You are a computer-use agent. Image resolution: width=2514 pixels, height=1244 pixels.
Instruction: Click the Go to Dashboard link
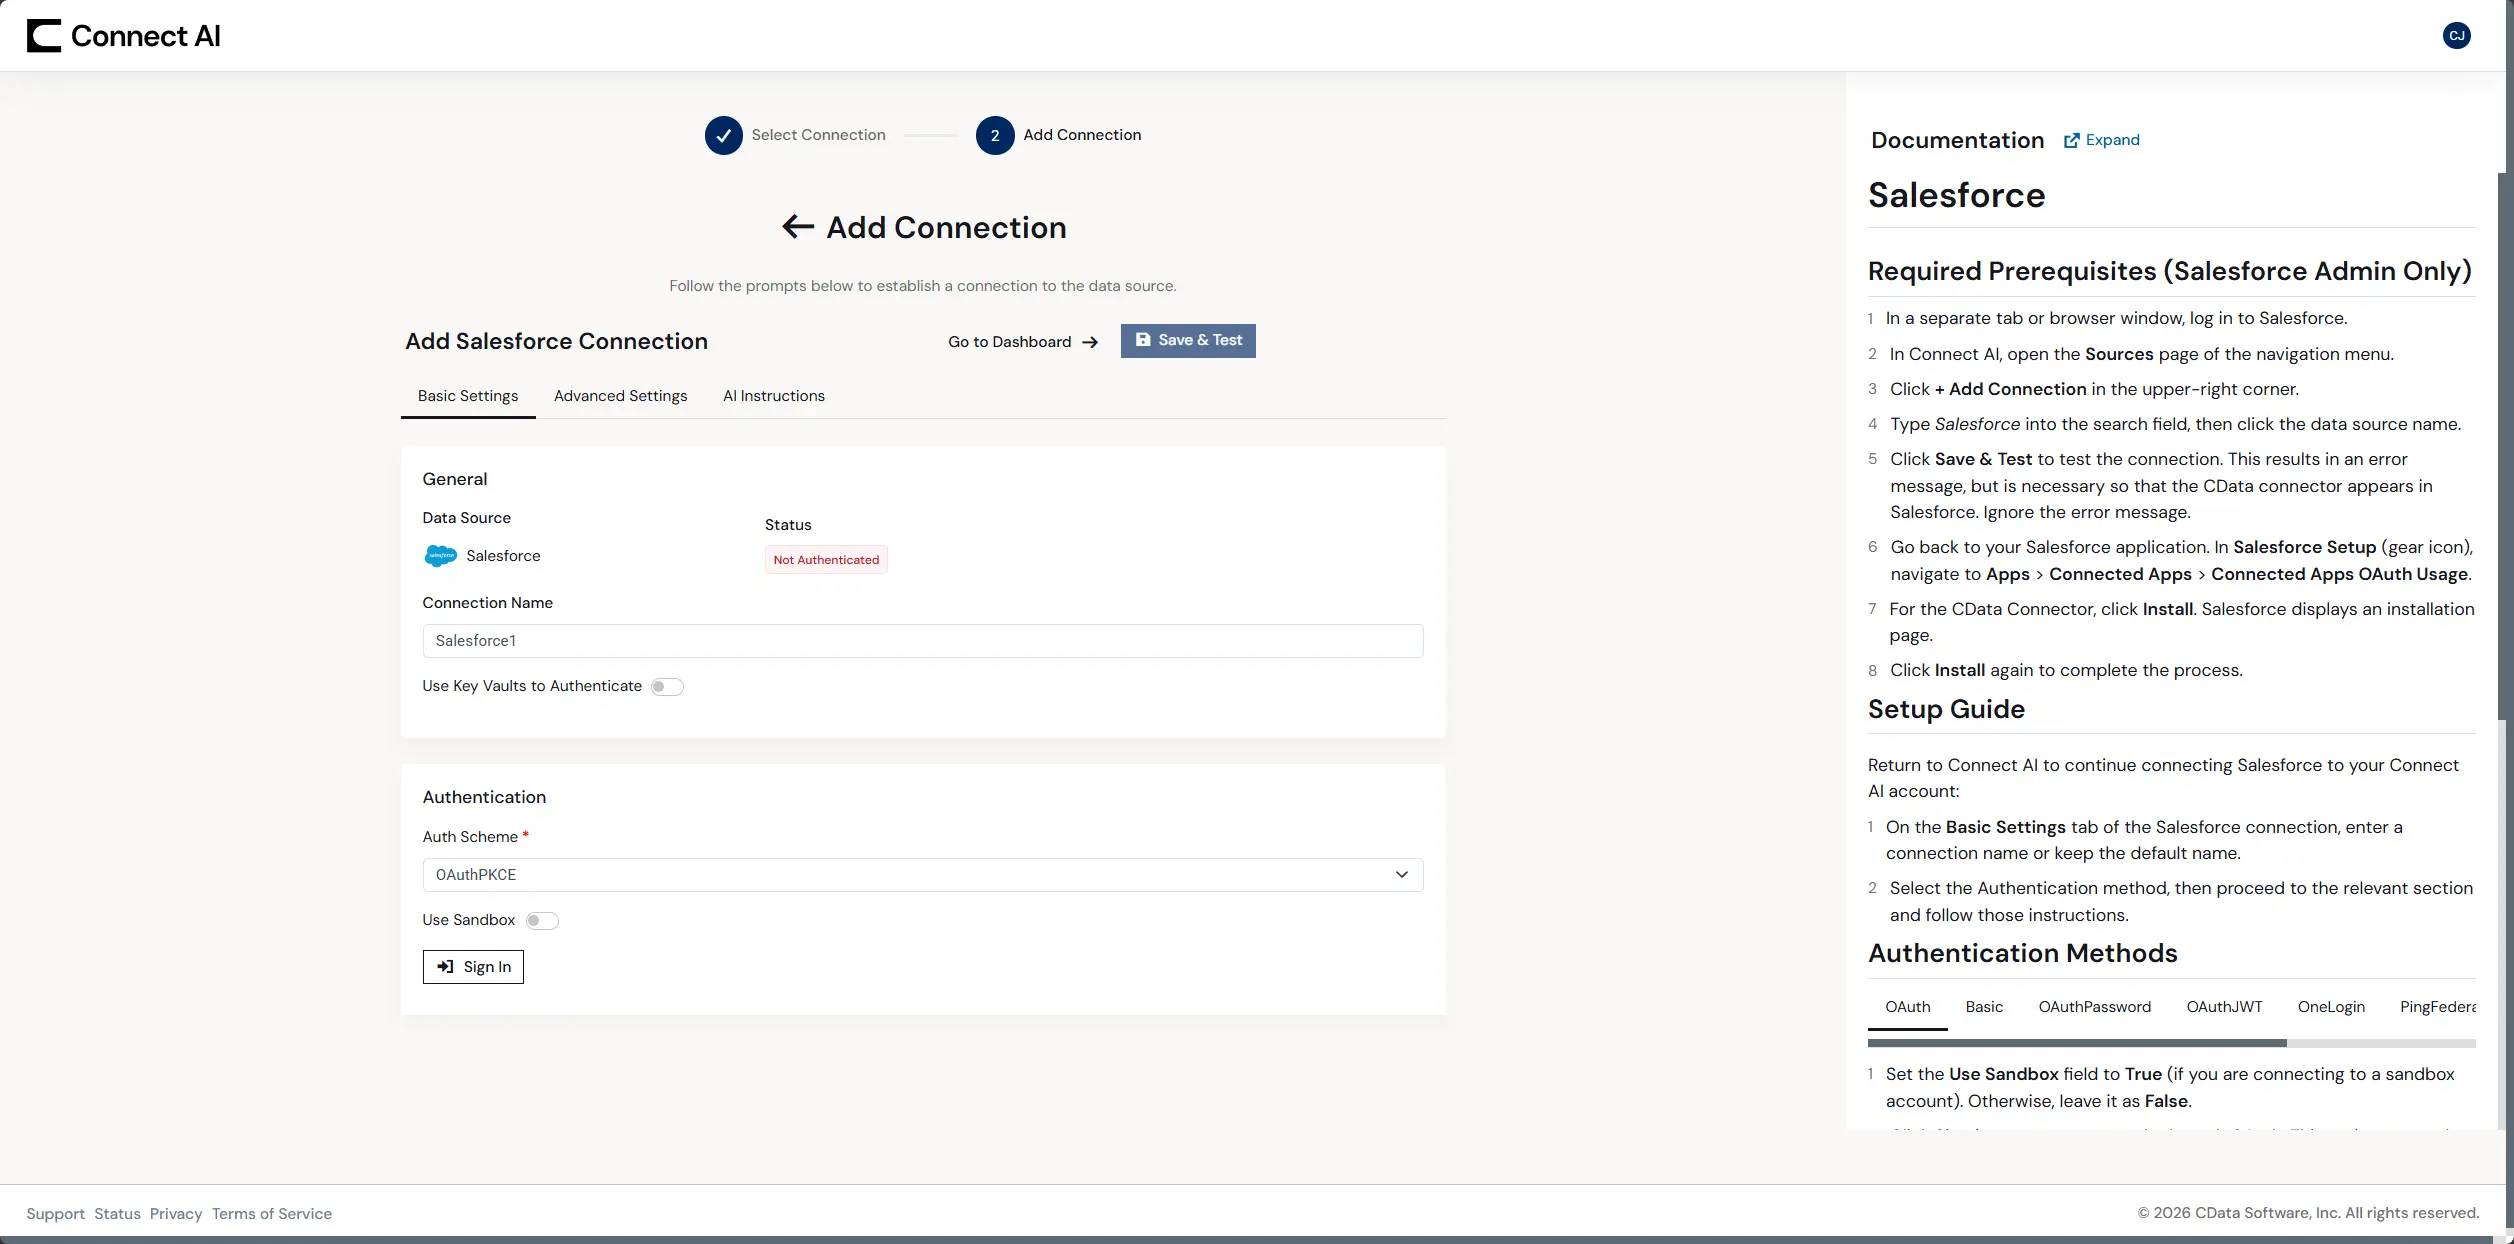pos(1023,342)
